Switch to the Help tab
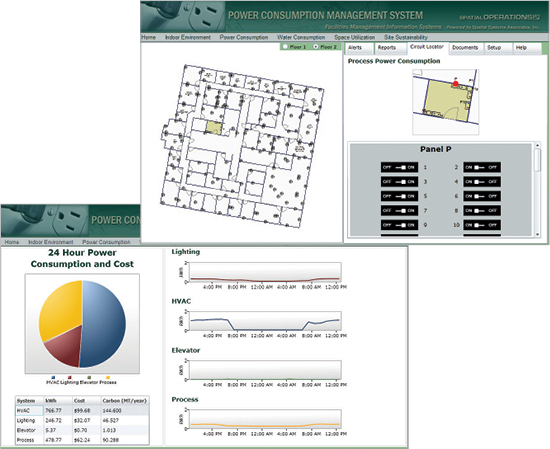Screen dimensions: 550x449 click(526, 48)
